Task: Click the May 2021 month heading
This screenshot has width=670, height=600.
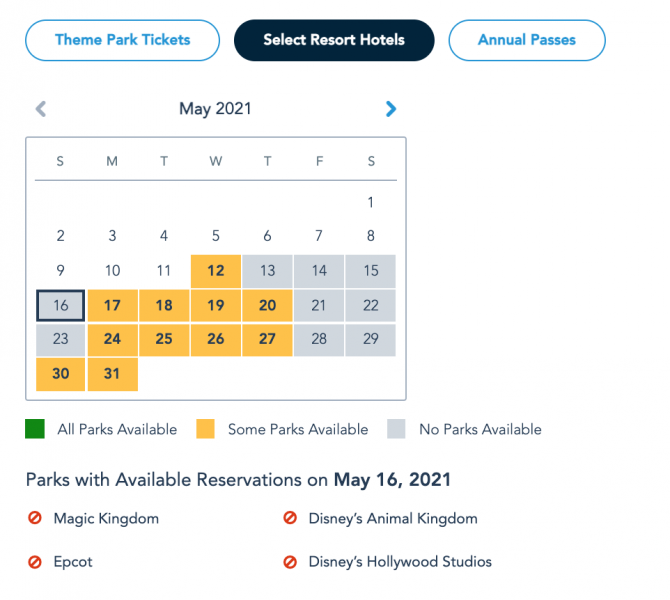Action: (215, 109)
